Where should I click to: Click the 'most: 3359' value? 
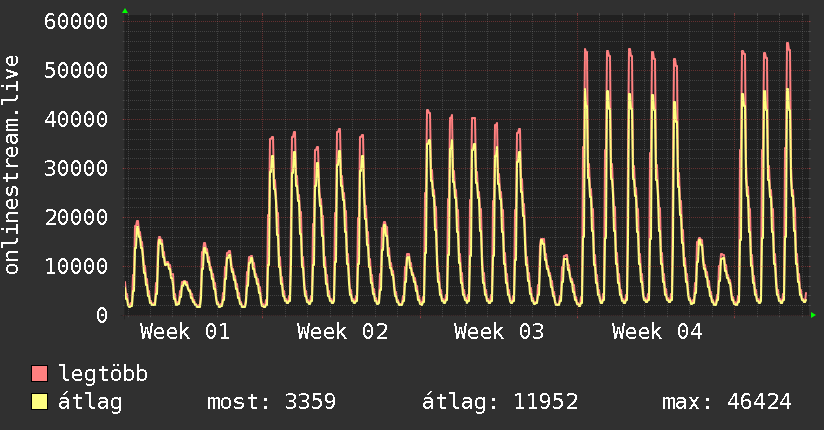click(271, 402)
